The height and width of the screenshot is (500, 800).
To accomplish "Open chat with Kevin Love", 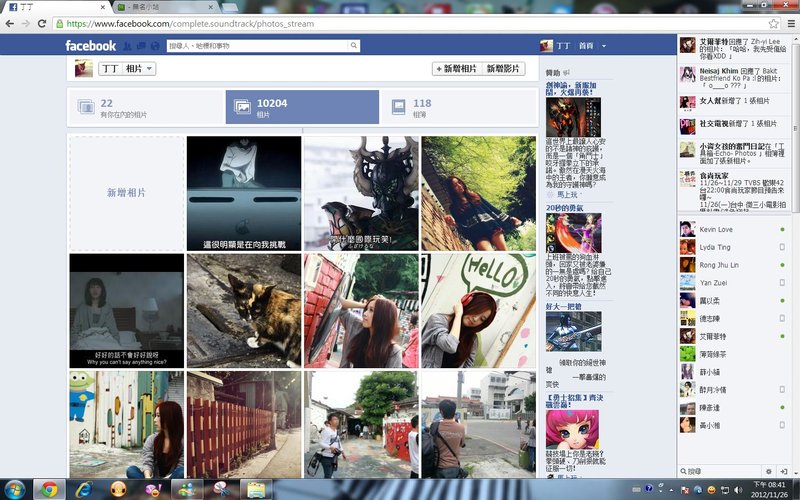I will click(733, 230).
